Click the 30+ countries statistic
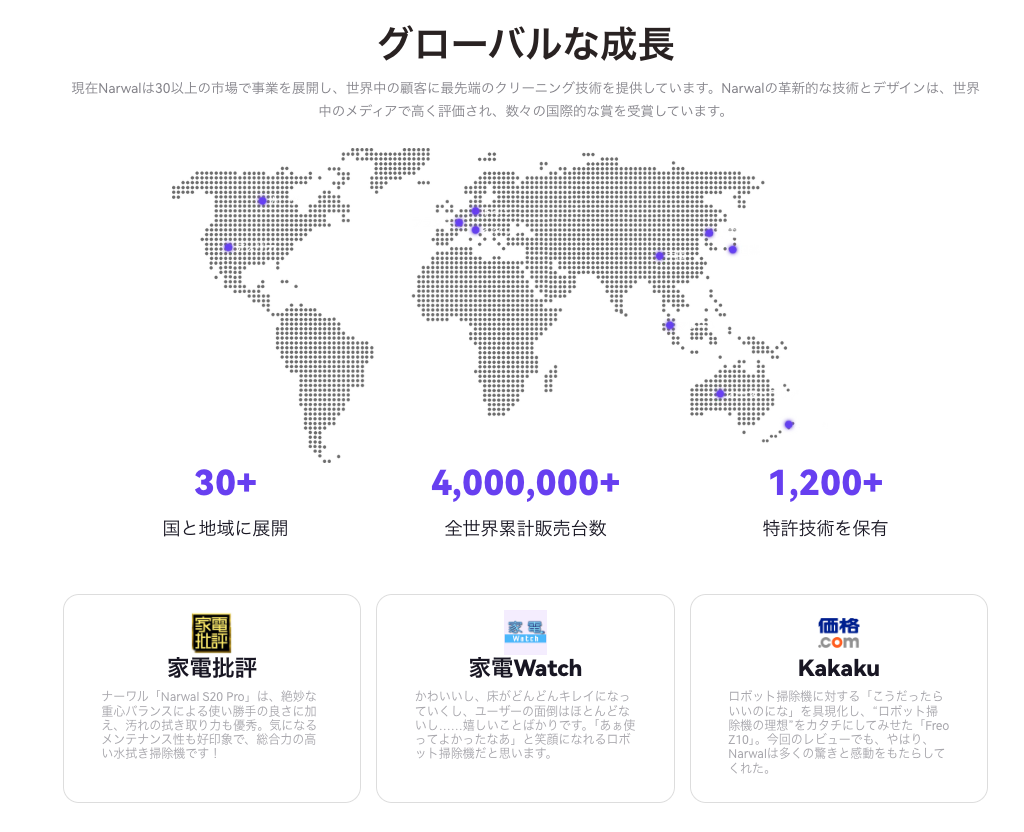The image size is (1024, 832). pyautogui.click(x=225, y=483)
